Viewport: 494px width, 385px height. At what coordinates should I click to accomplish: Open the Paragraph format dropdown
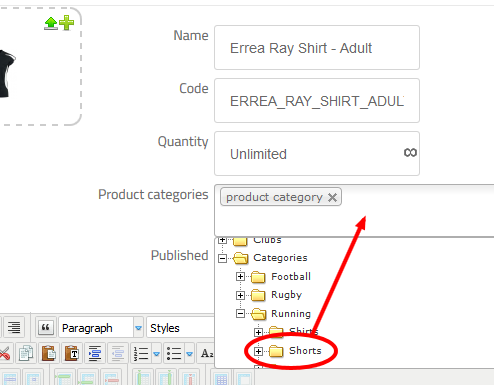tap(101, 328)
